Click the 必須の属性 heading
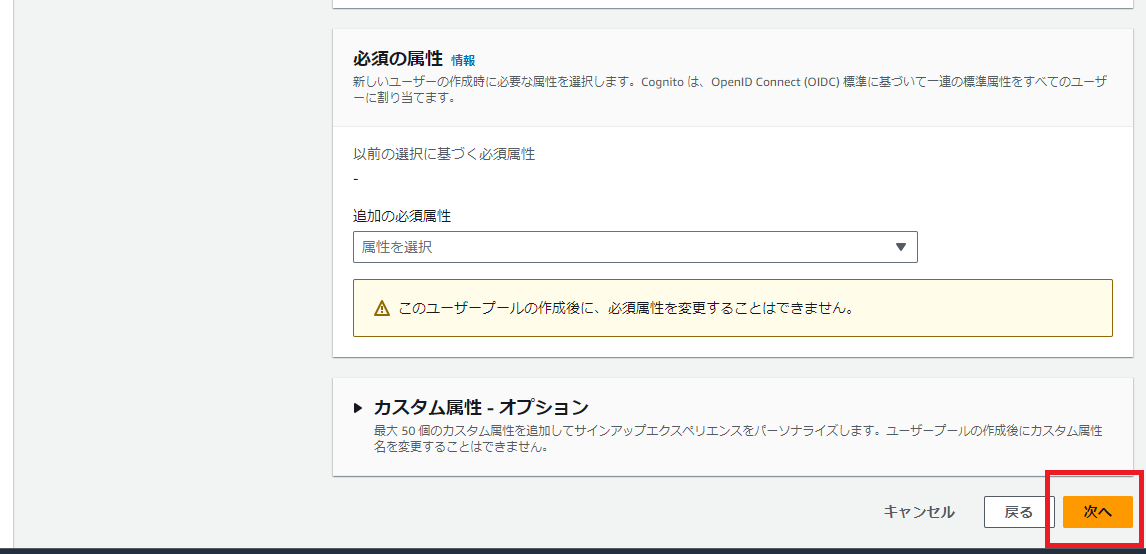 click(x=398, y=59)
